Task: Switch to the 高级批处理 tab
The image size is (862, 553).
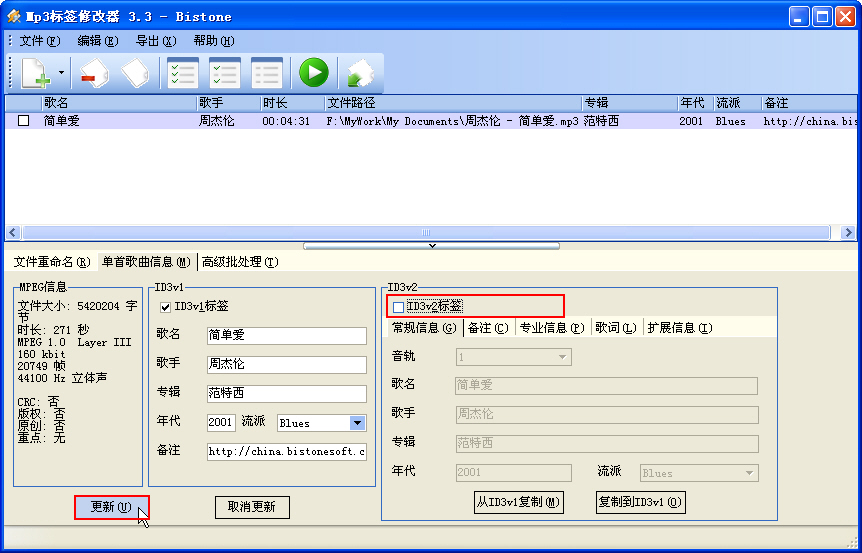Action: coord(240,262)
